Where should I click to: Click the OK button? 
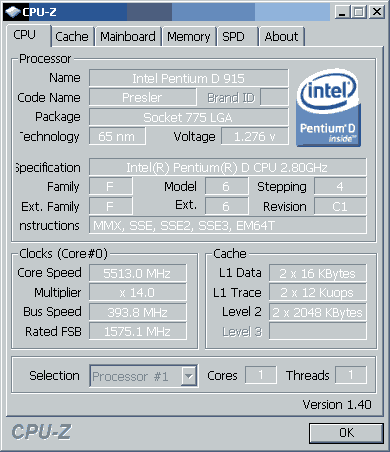pos(346,433)
